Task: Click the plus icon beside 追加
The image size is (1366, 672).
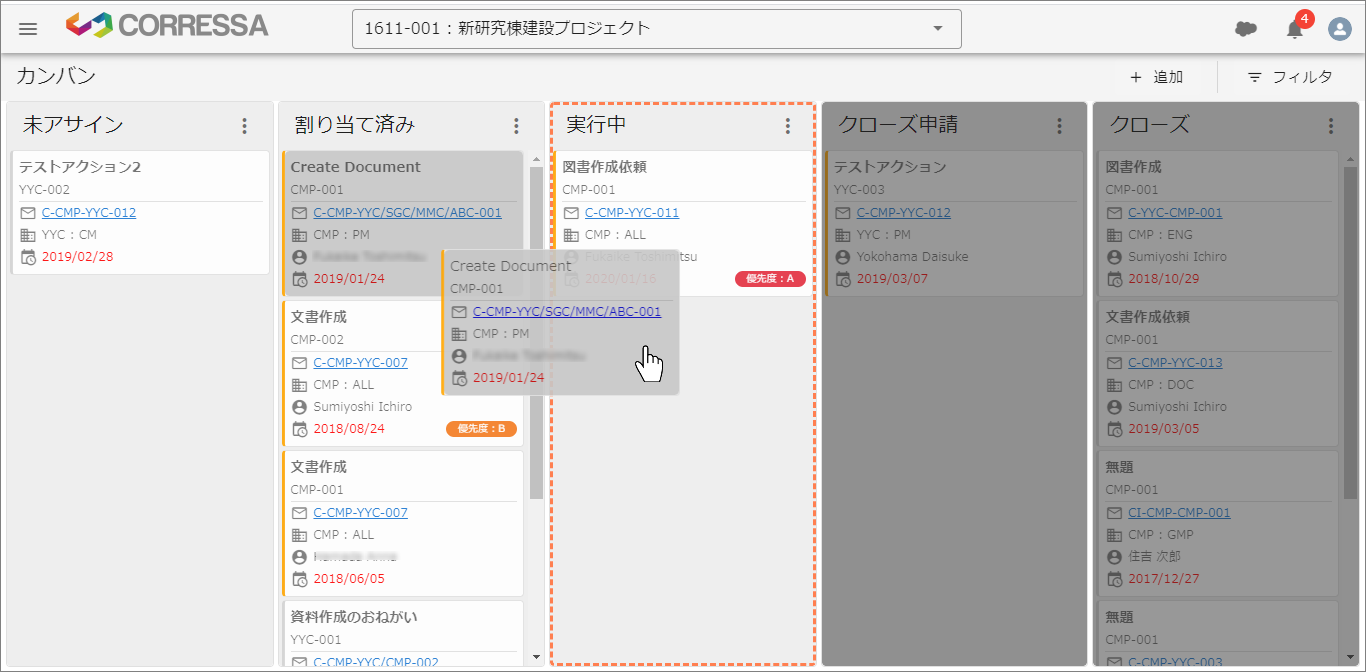Action: pos(1134,76)
